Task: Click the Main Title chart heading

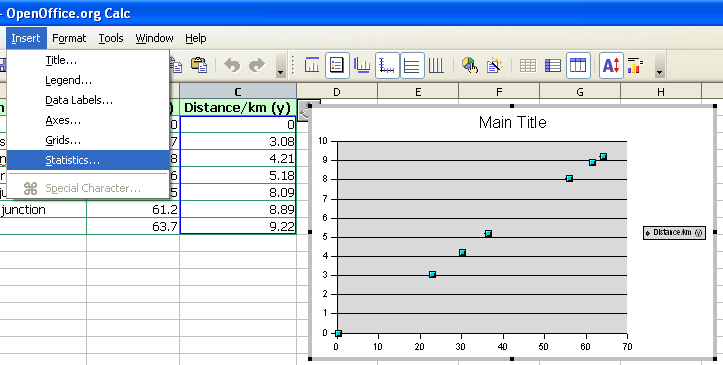Action: point(512,123)
